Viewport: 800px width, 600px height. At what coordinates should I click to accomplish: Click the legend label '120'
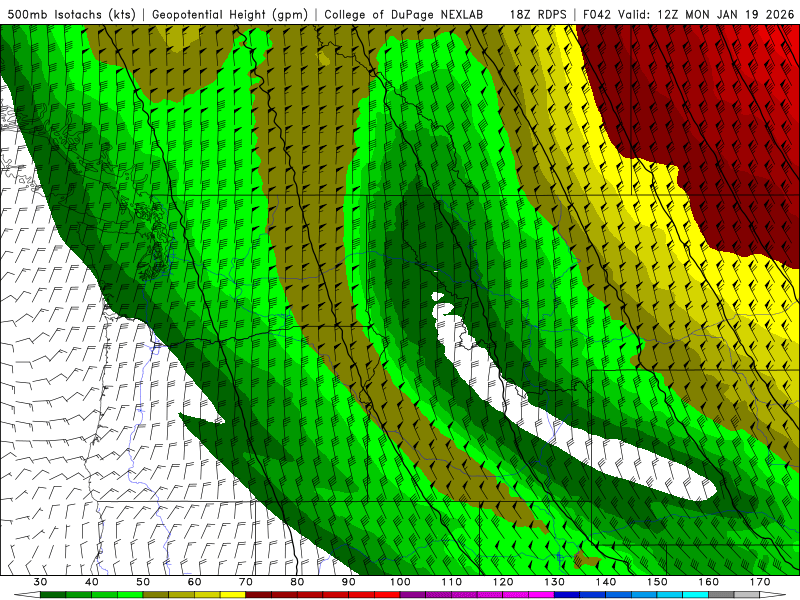503,582
